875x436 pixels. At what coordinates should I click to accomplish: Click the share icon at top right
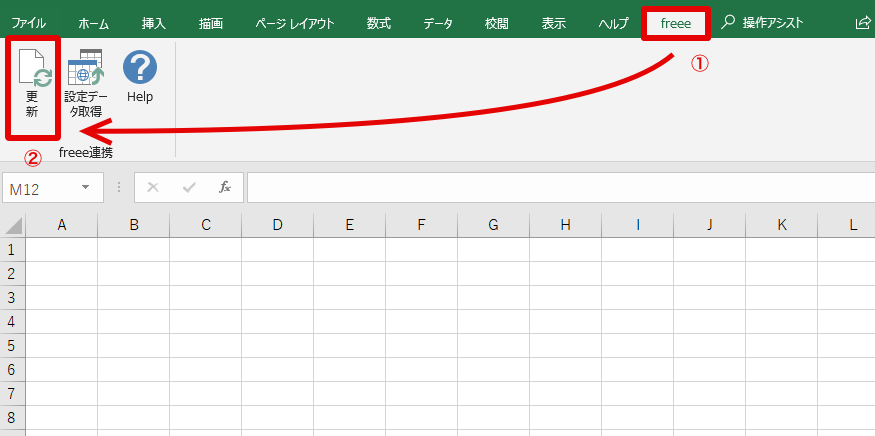[x=863, y=23]
